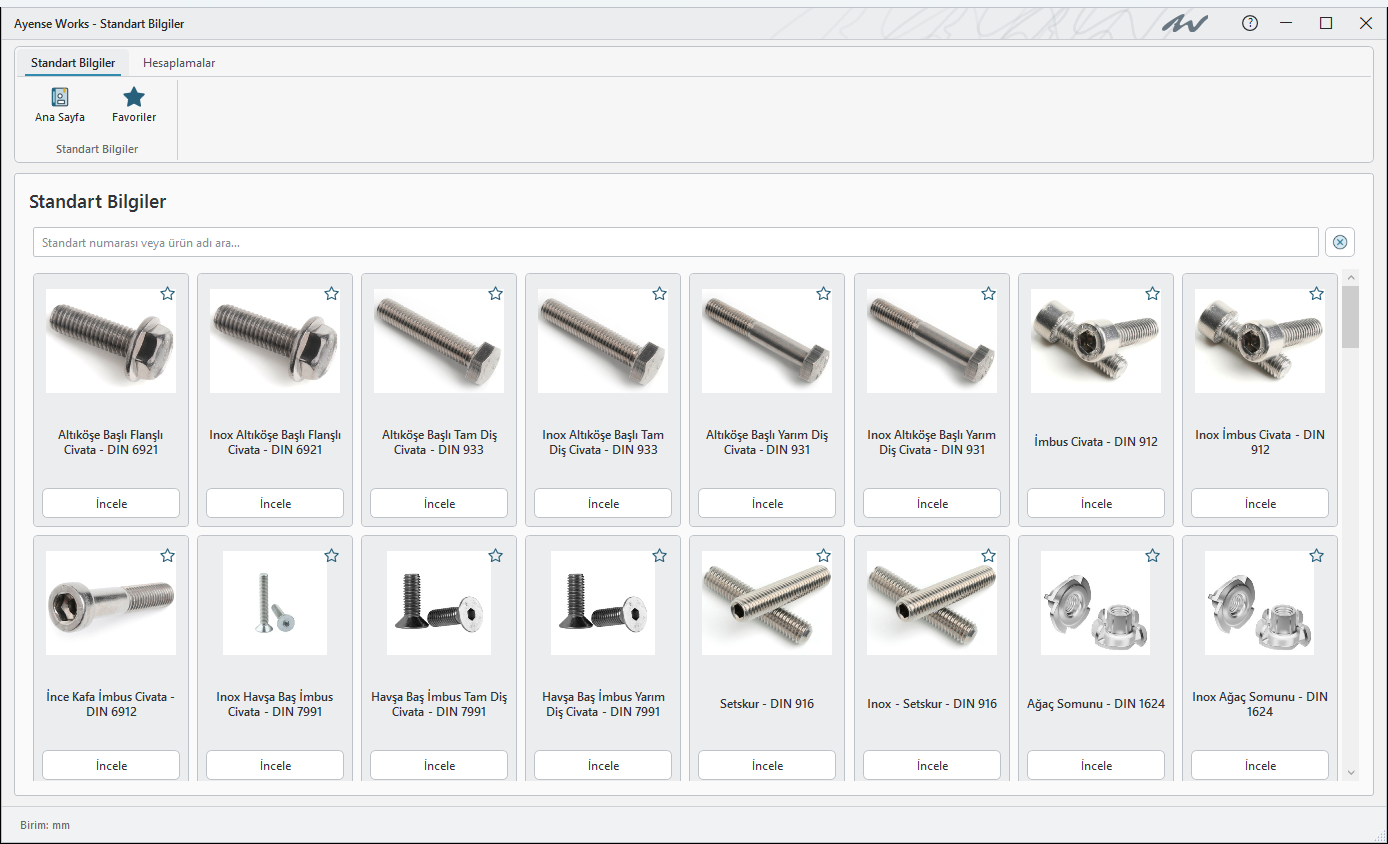
Task: Click the Birim: mm status bar text
Action: click(x=45, y=825)
